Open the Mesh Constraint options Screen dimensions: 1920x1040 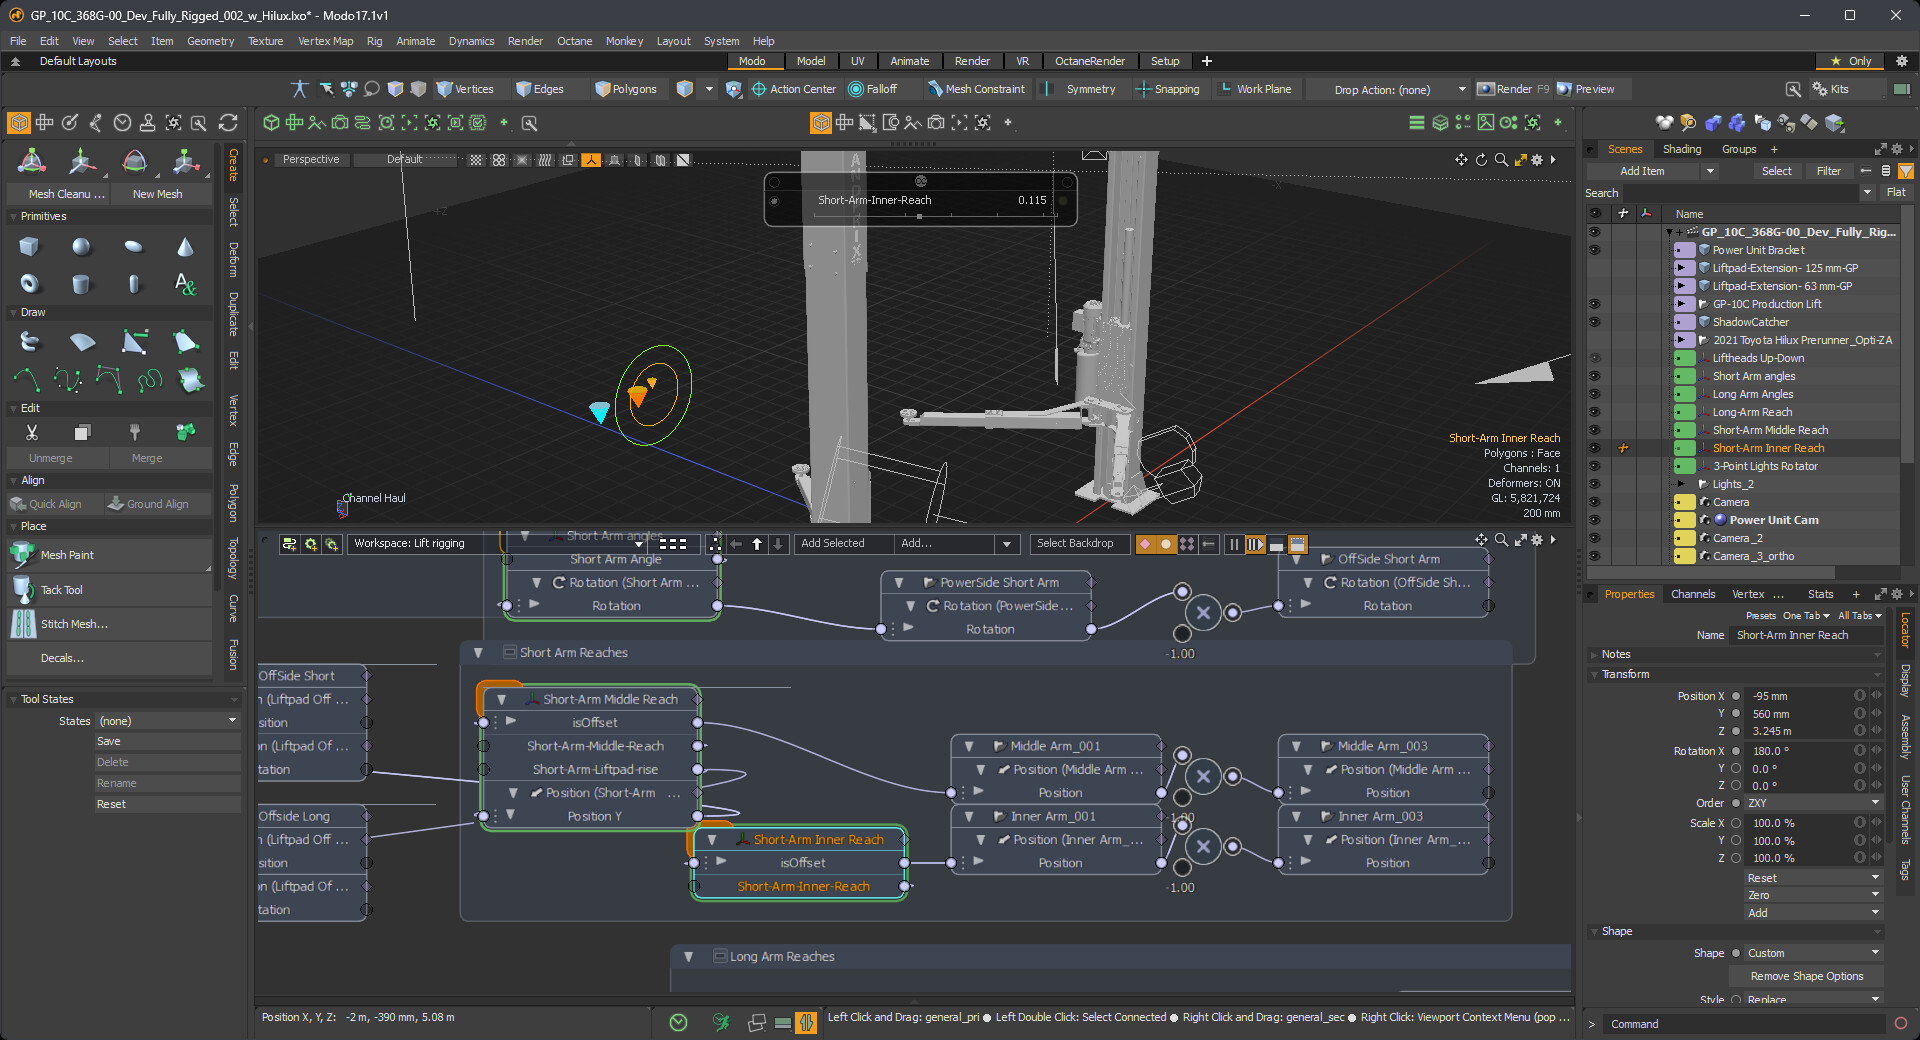976,89
